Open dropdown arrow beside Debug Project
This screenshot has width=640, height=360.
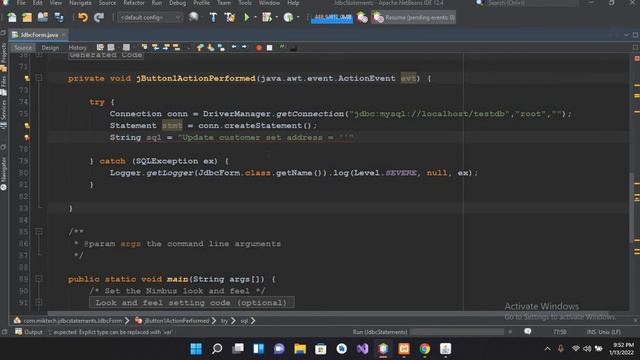(277, 18)
